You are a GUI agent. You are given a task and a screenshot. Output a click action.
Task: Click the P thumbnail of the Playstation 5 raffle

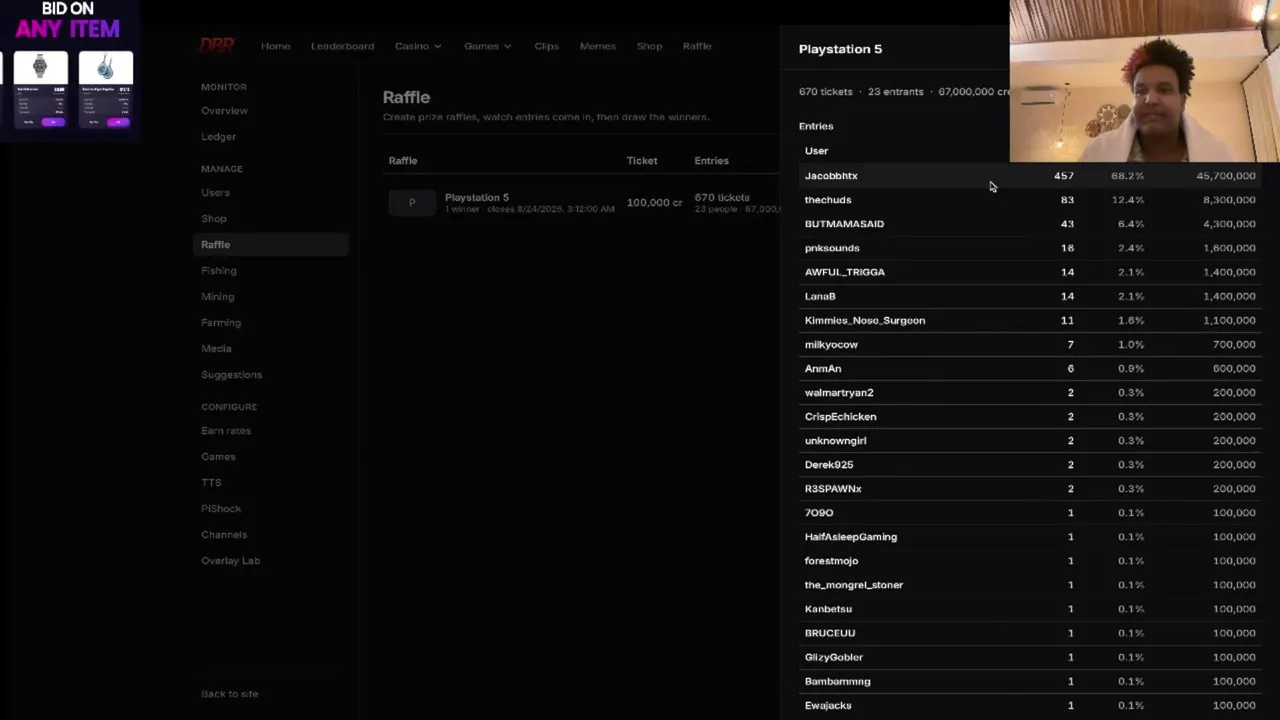[412, 203]
